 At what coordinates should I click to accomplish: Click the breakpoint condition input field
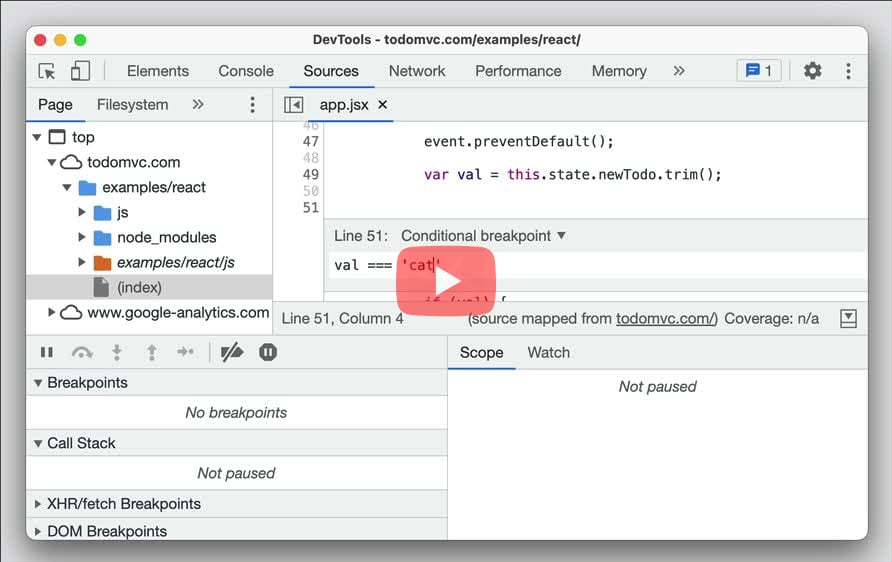(597, 266)
